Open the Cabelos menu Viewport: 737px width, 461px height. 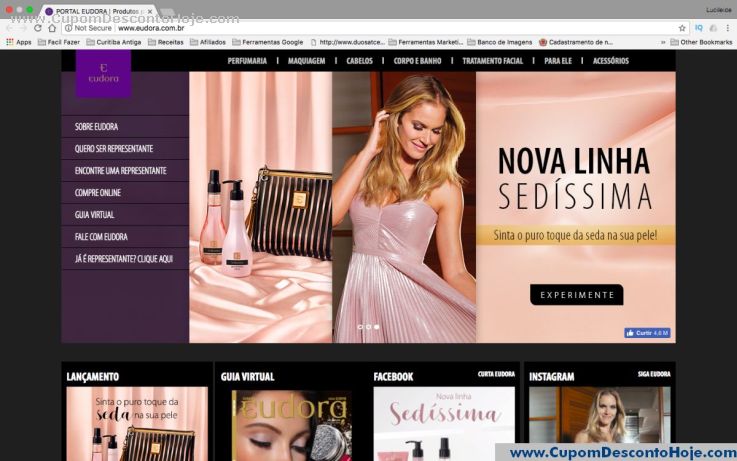point(360,61)
